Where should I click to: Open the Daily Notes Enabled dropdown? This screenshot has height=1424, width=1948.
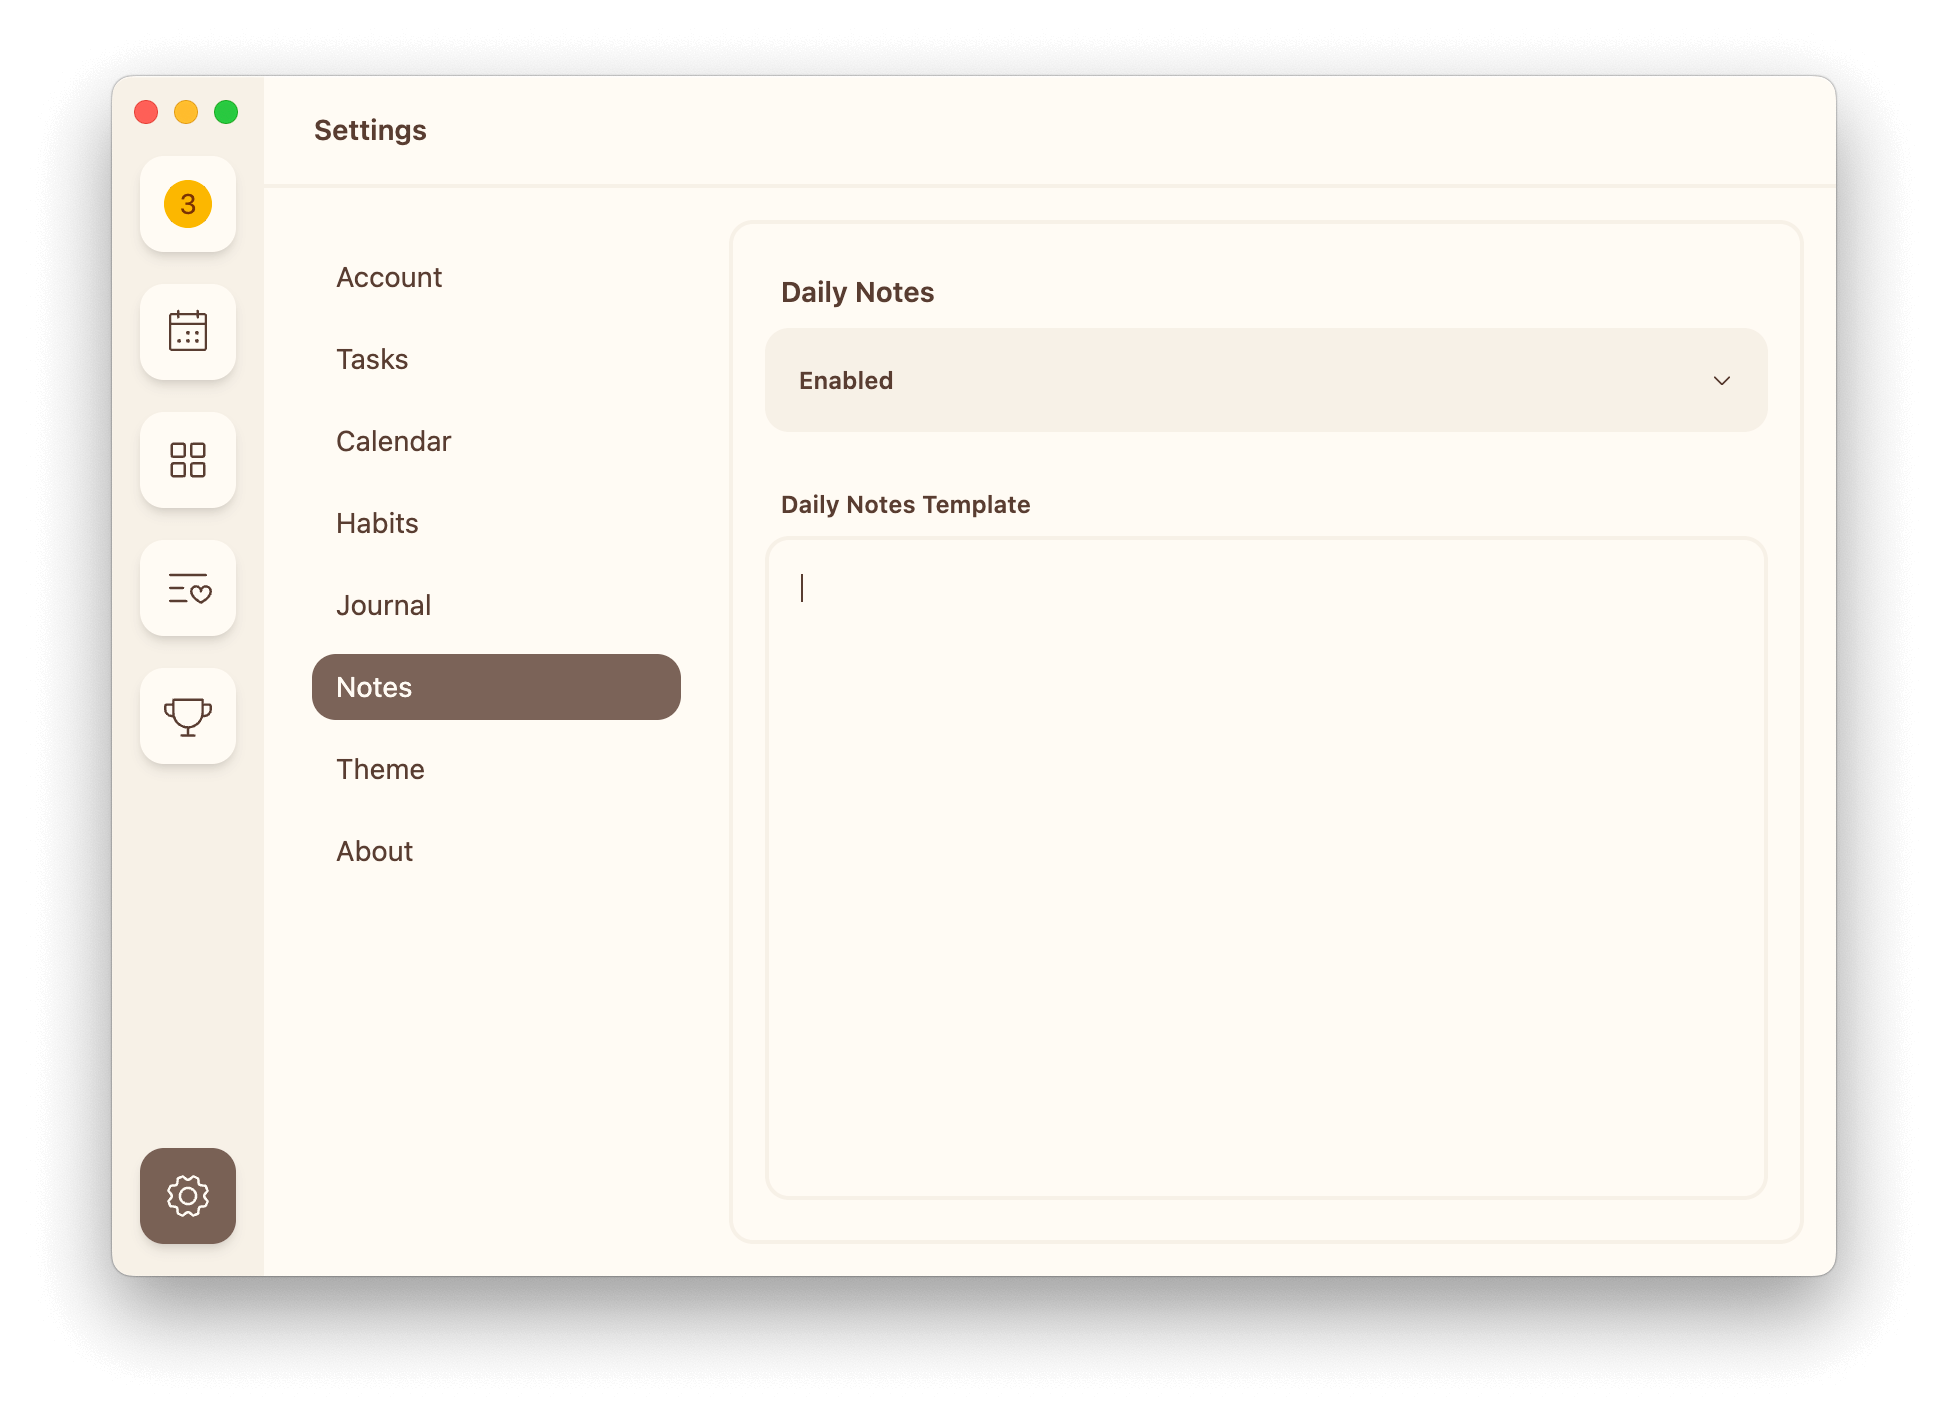(x=1266, y=380)
